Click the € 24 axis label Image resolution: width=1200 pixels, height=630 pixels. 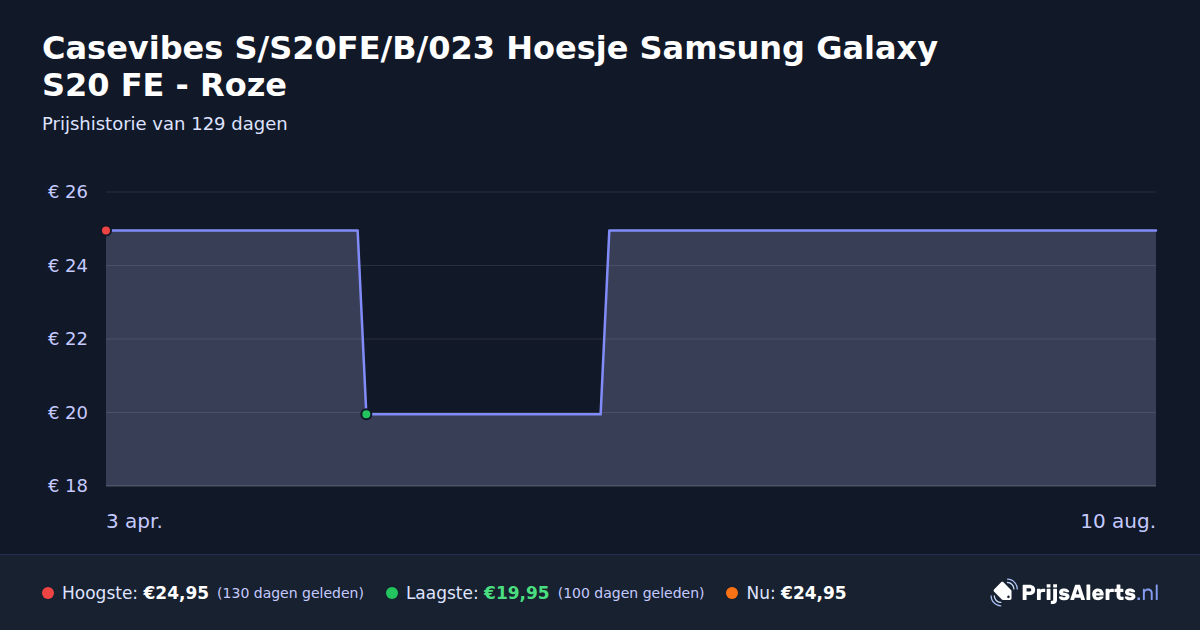click(x=68, y=265)
